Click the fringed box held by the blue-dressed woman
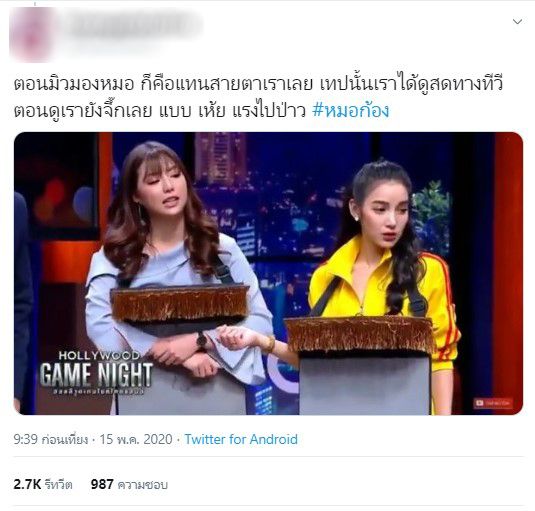535x511 pixels. click(180, 302)
